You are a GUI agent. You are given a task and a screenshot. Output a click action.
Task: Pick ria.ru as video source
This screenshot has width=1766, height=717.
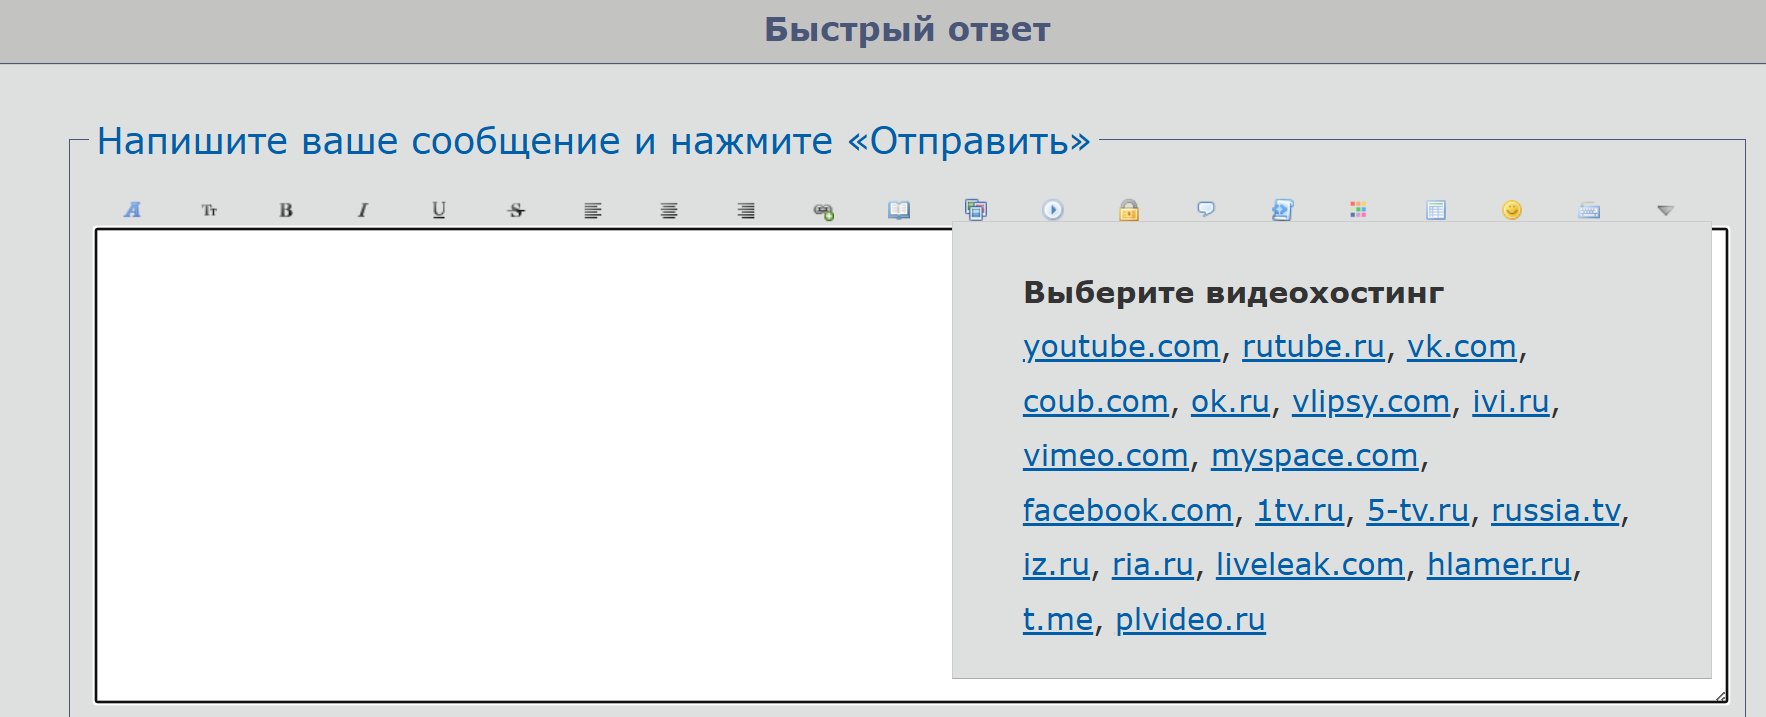click(1153, 565)
